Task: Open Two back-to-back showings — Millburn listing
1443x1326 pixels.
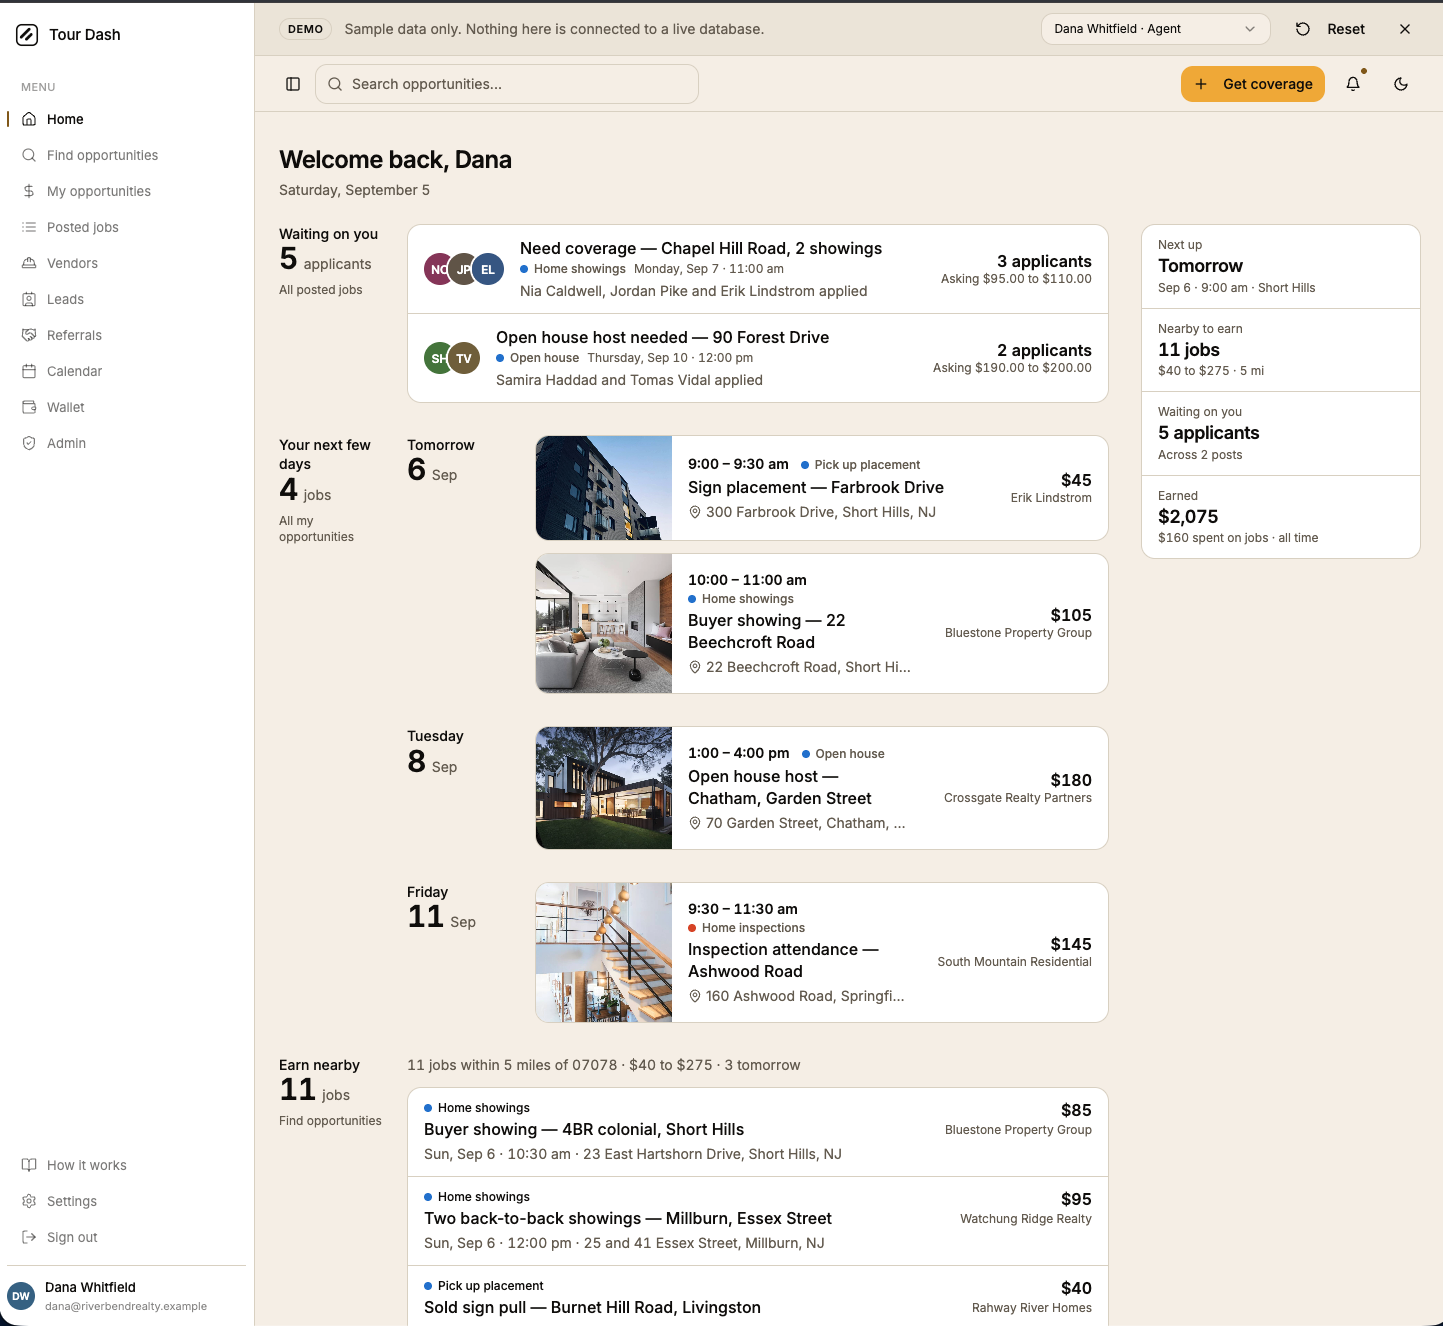Action: click(x=758, y=1221)
